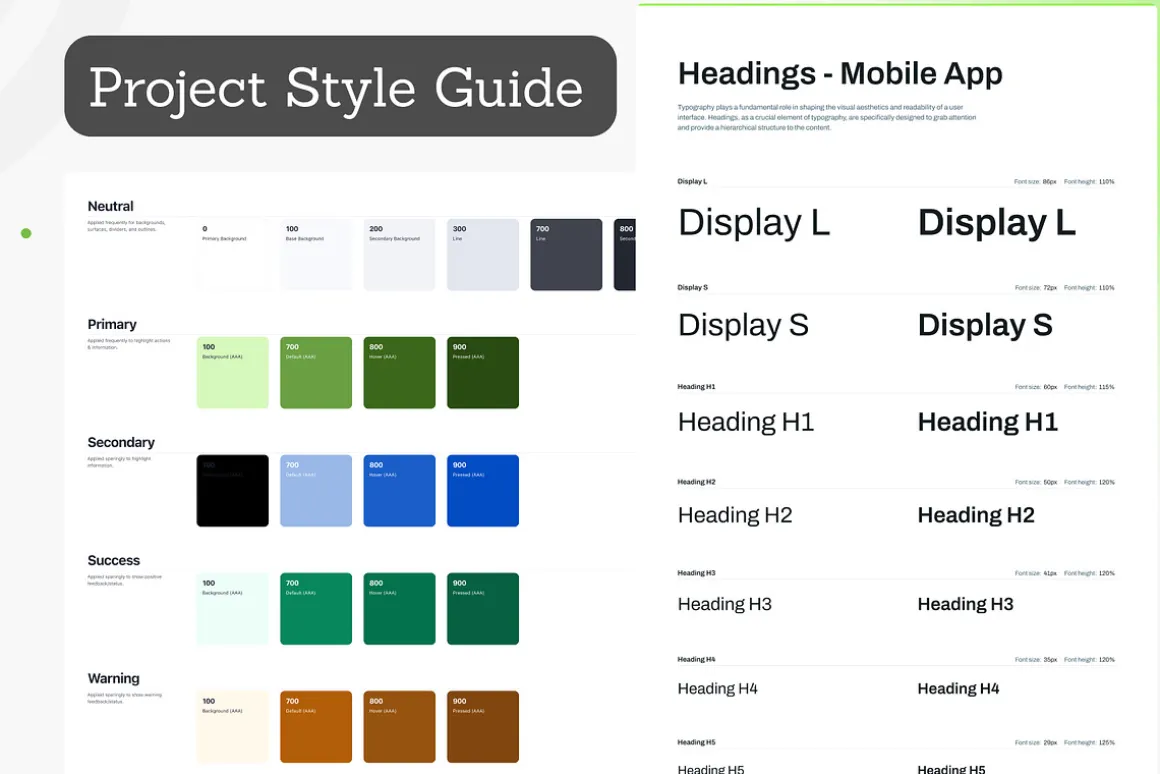Select the Warning 800 Hover swatch
This screenshot has height=774, width=1160.
pyautogui.click(x=399, y=727)
